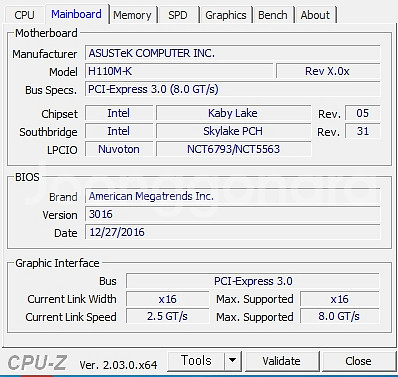Open the Memory tab
The height and width of the screenshot is (377, 398).
point(132,15)
